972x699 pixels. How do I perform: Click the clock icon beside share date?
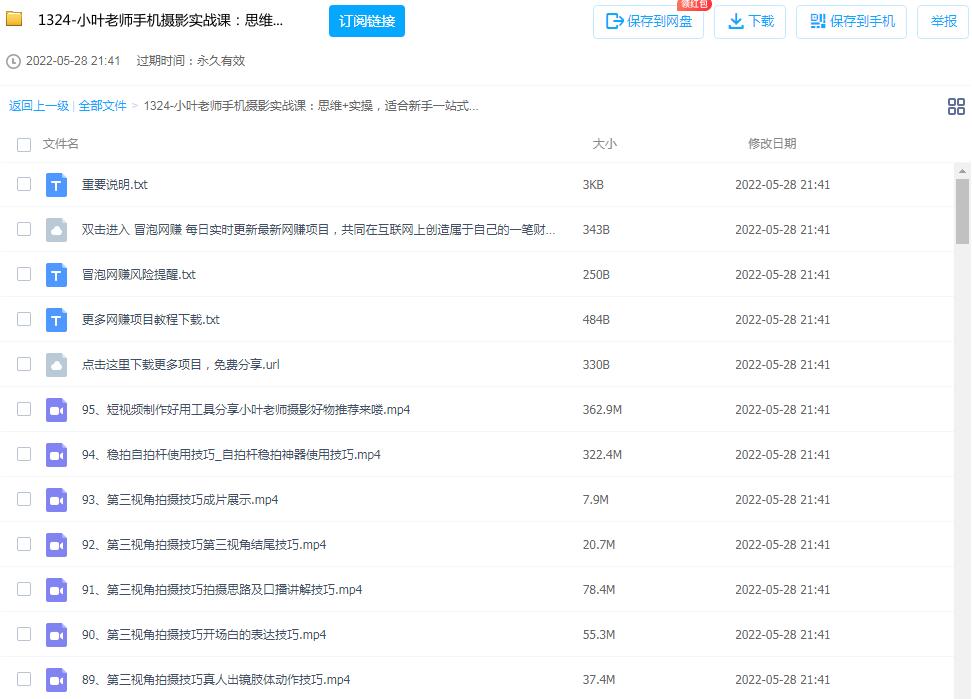[13, 61]
